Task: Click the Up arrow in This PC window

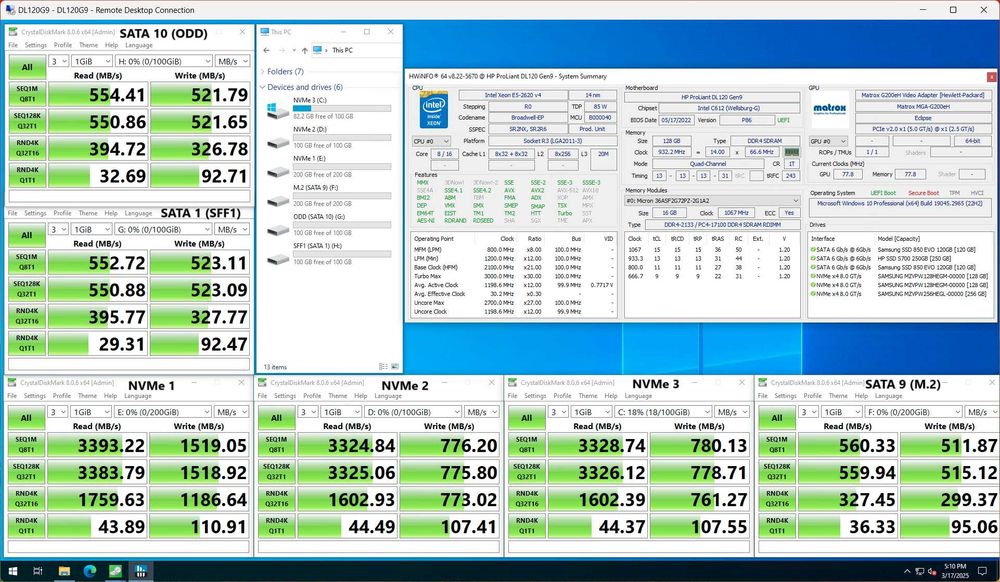Action: pos(305,50)
